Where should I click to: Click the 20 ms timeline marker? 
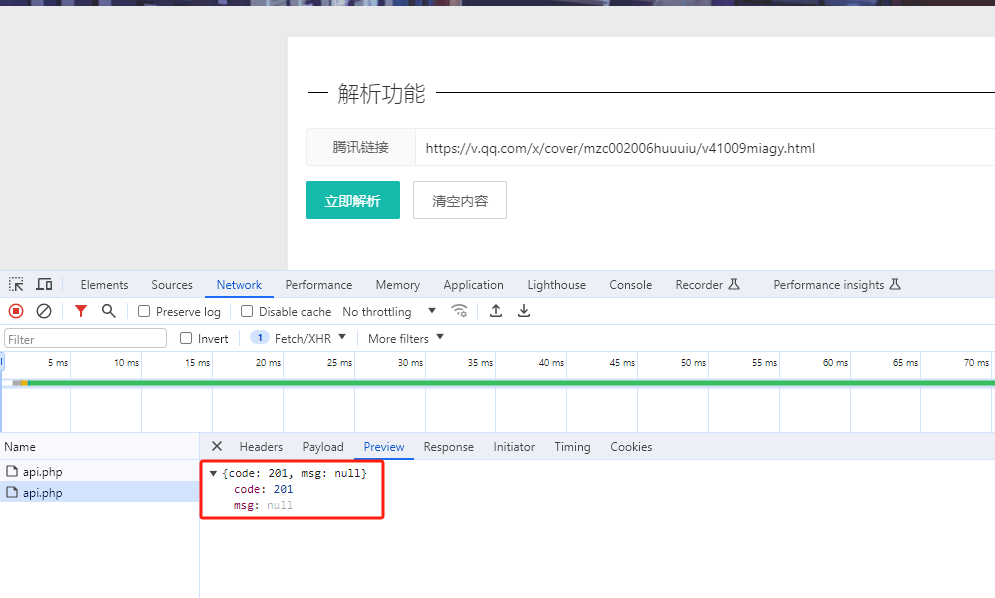pos(268,362)
